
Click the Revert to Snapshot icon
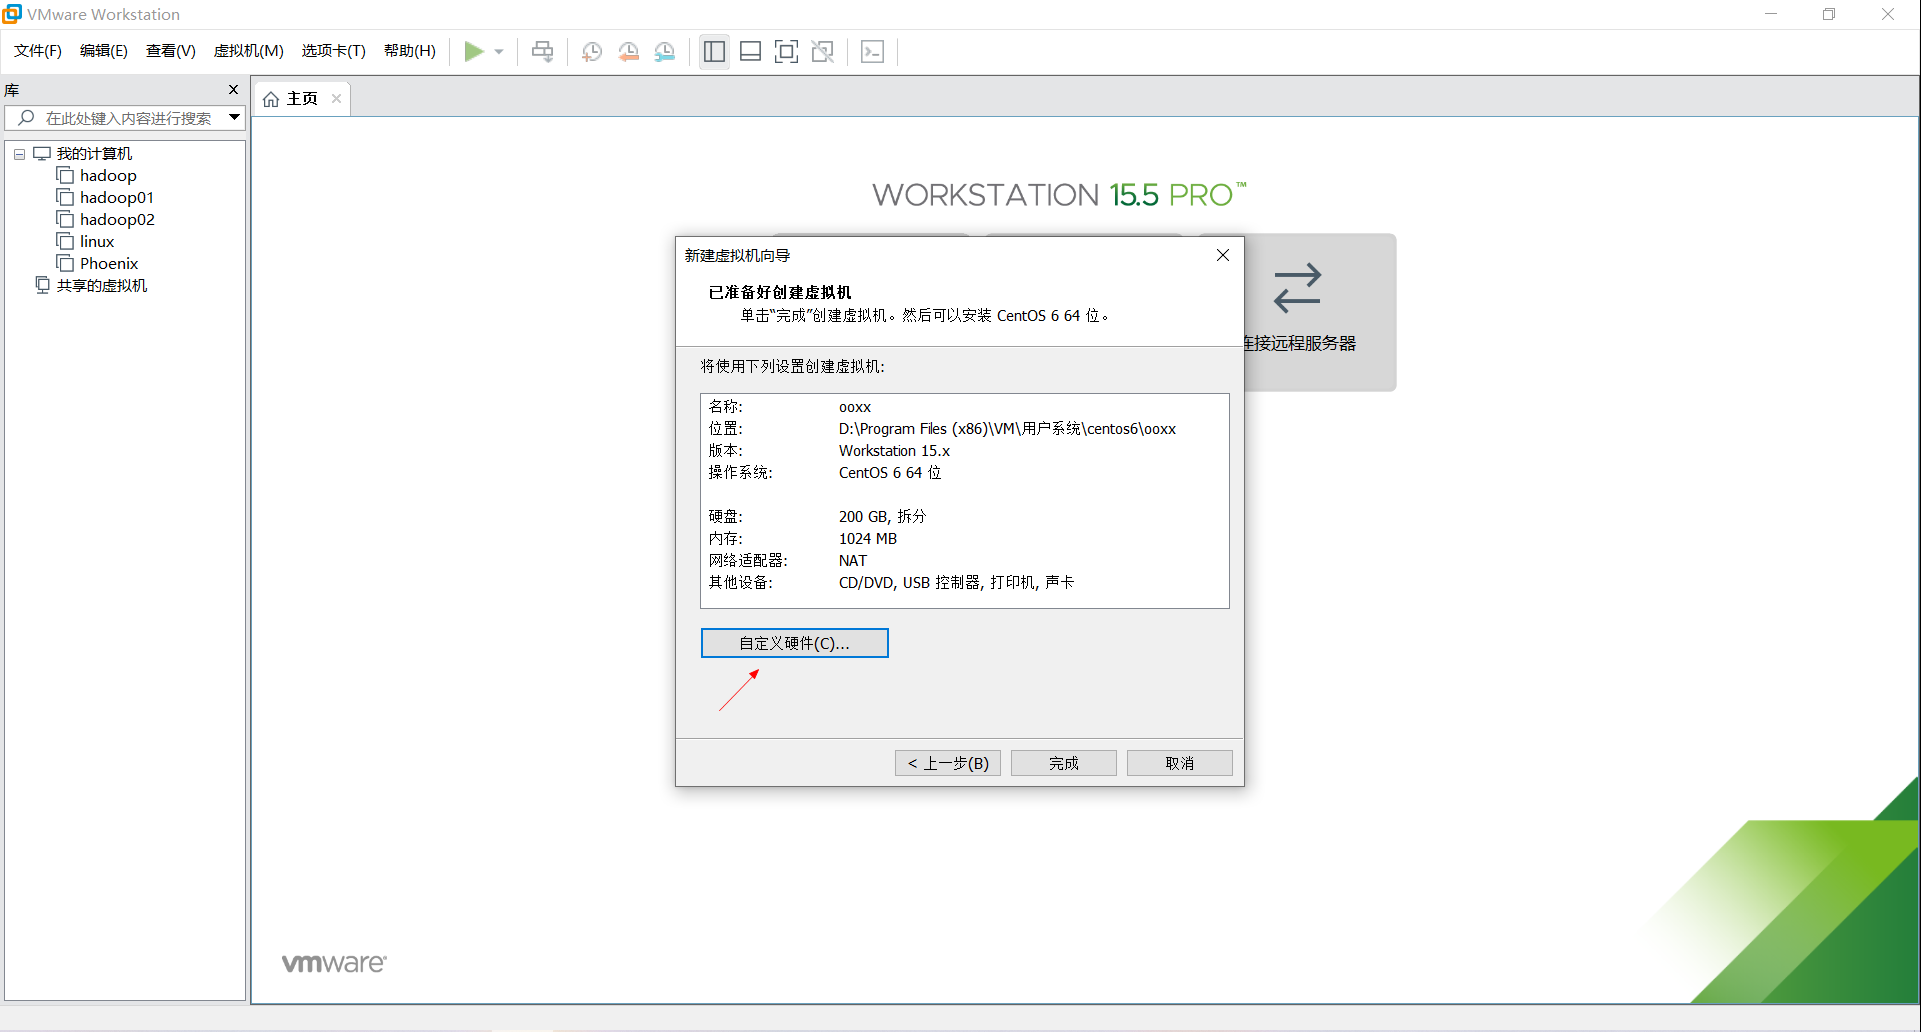pos(628,52)
